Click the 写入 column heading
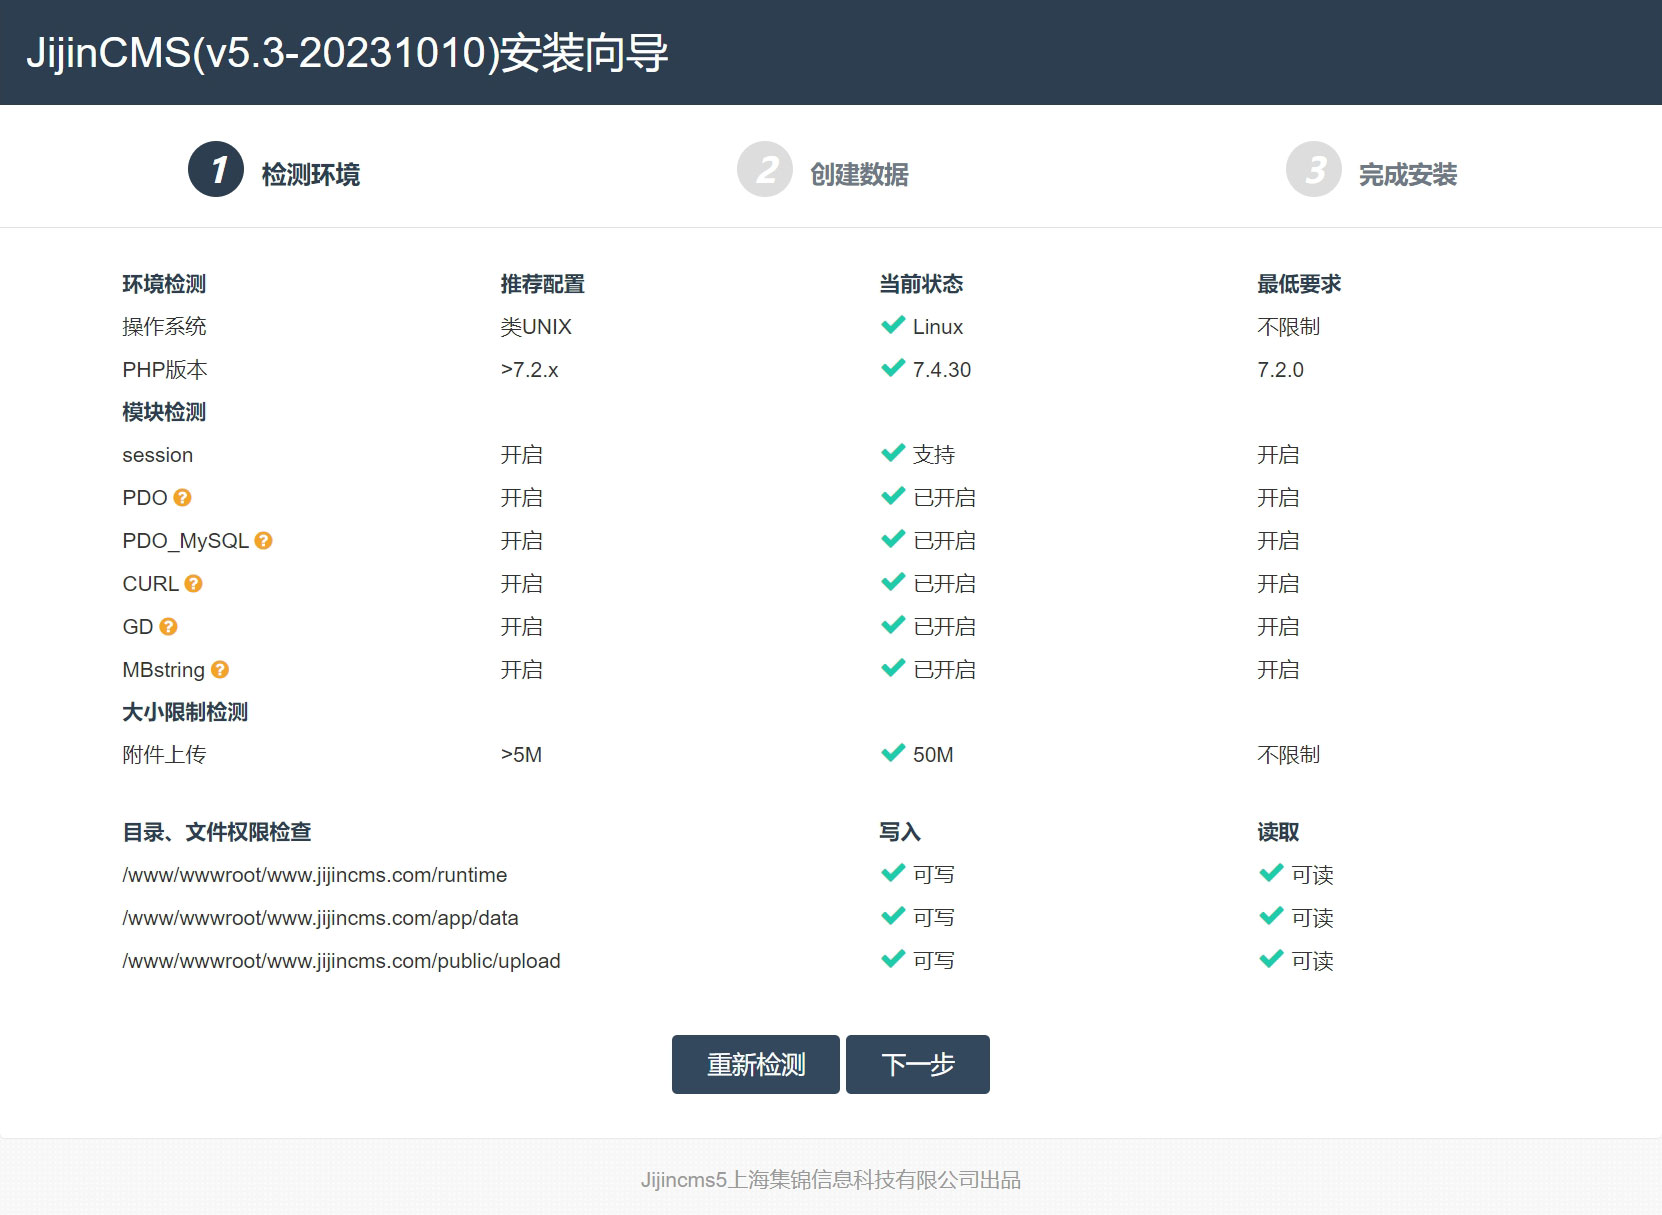Image resolution: width=1662 pixels, height=1215 pixels. (900, 832)
